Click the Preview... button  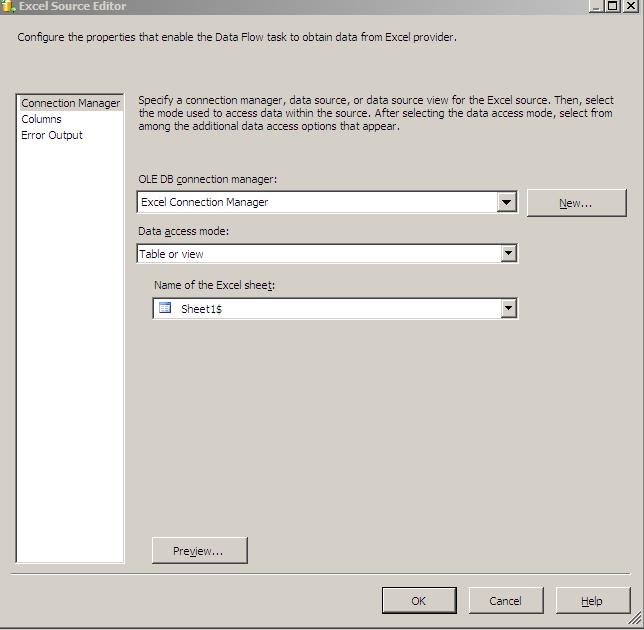[x=200, y=550]
